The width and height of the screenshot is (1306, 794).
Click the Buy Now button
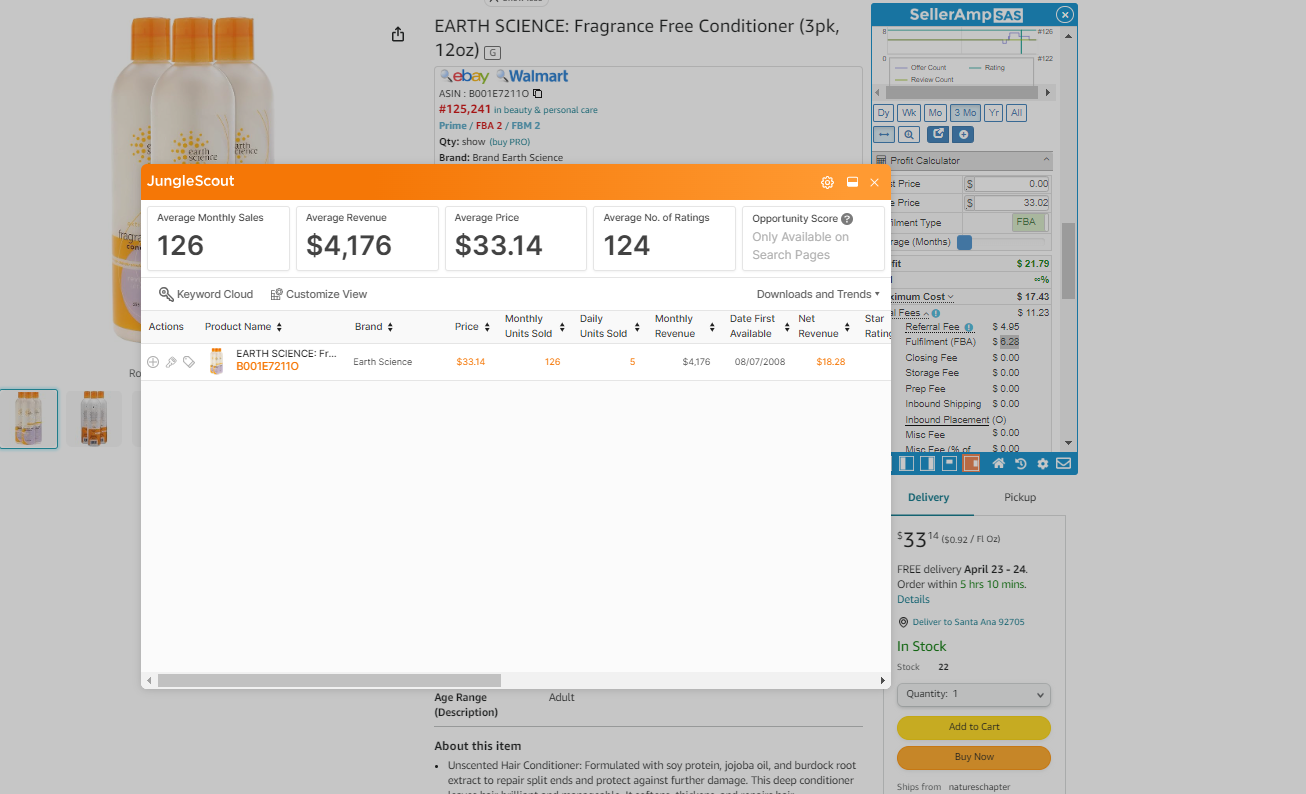point(974,757)
